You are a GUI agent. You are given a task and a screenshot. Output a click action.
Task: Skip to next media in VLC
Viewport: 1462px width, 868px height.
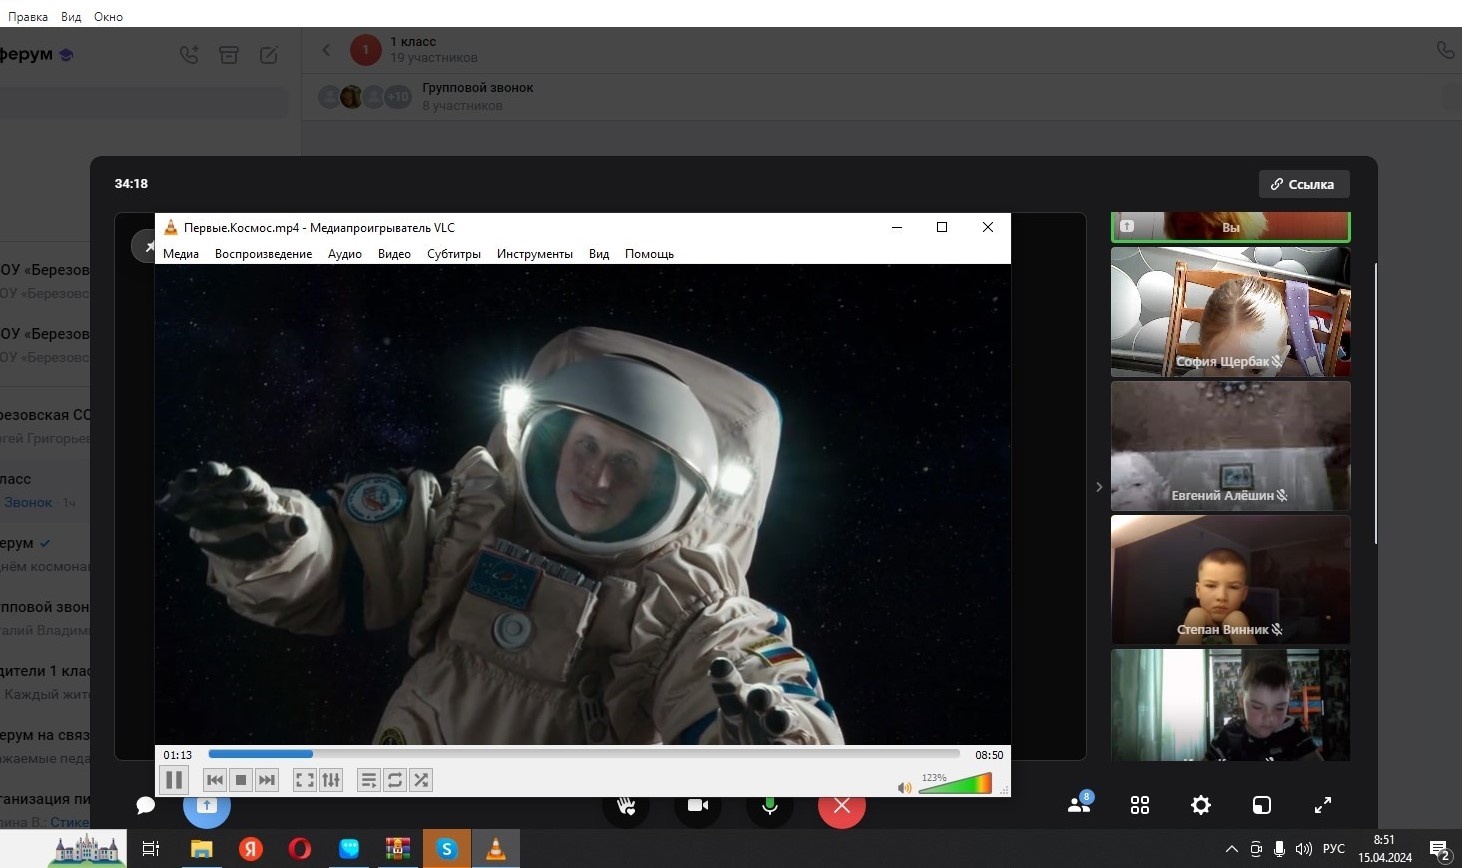pos(267,780)
